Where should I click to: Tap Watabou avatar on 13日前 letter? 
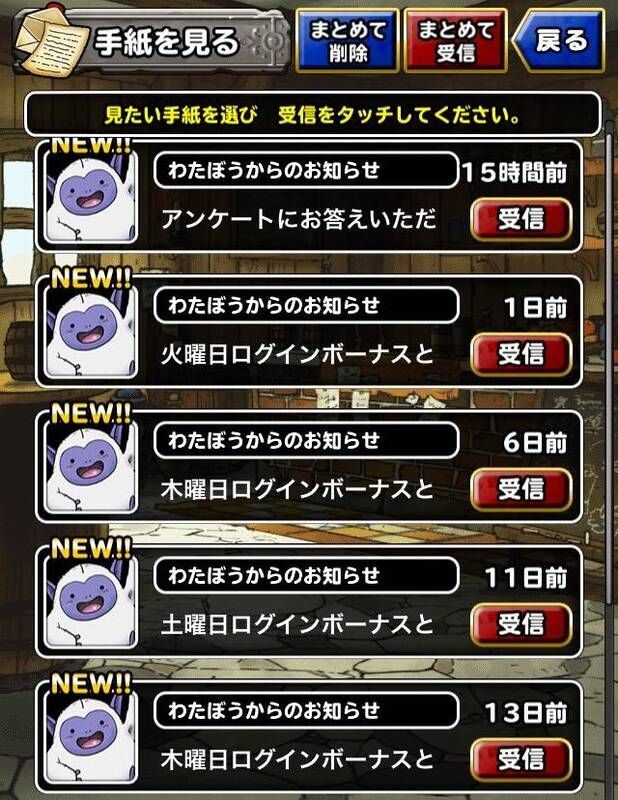coord(91,737)
